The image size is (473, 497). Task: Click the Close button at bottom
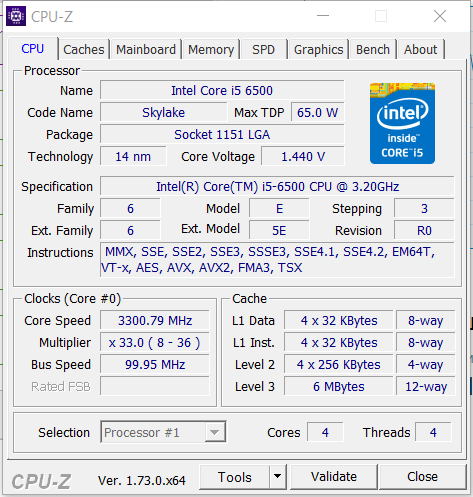pos(422,477)
